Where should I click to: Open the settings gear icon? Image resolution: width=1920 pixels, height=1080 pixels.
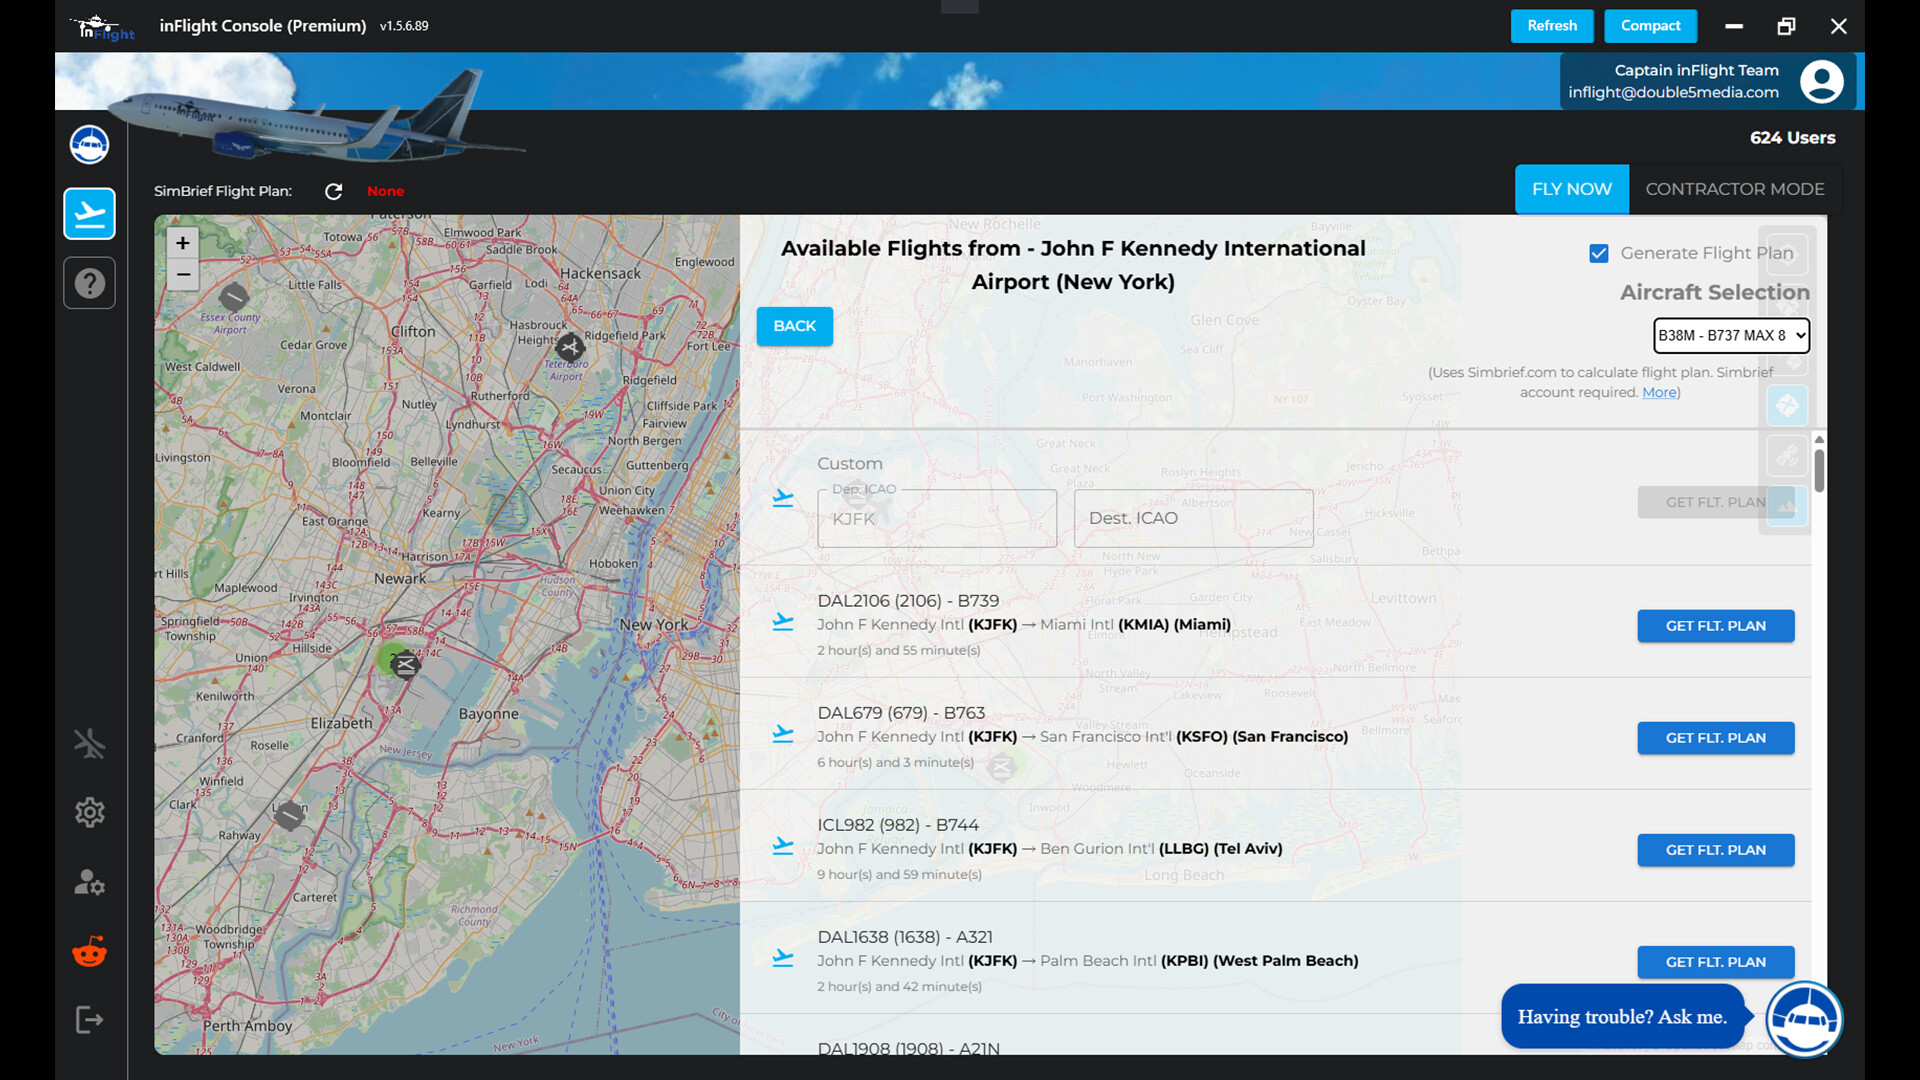(x=89, y=812)
